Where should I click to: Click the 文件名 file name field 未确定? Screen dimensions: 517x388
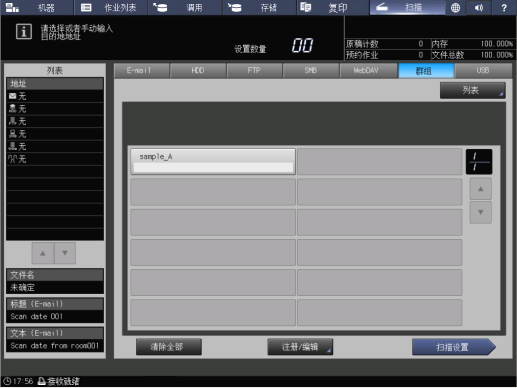[x=55, y=287]
